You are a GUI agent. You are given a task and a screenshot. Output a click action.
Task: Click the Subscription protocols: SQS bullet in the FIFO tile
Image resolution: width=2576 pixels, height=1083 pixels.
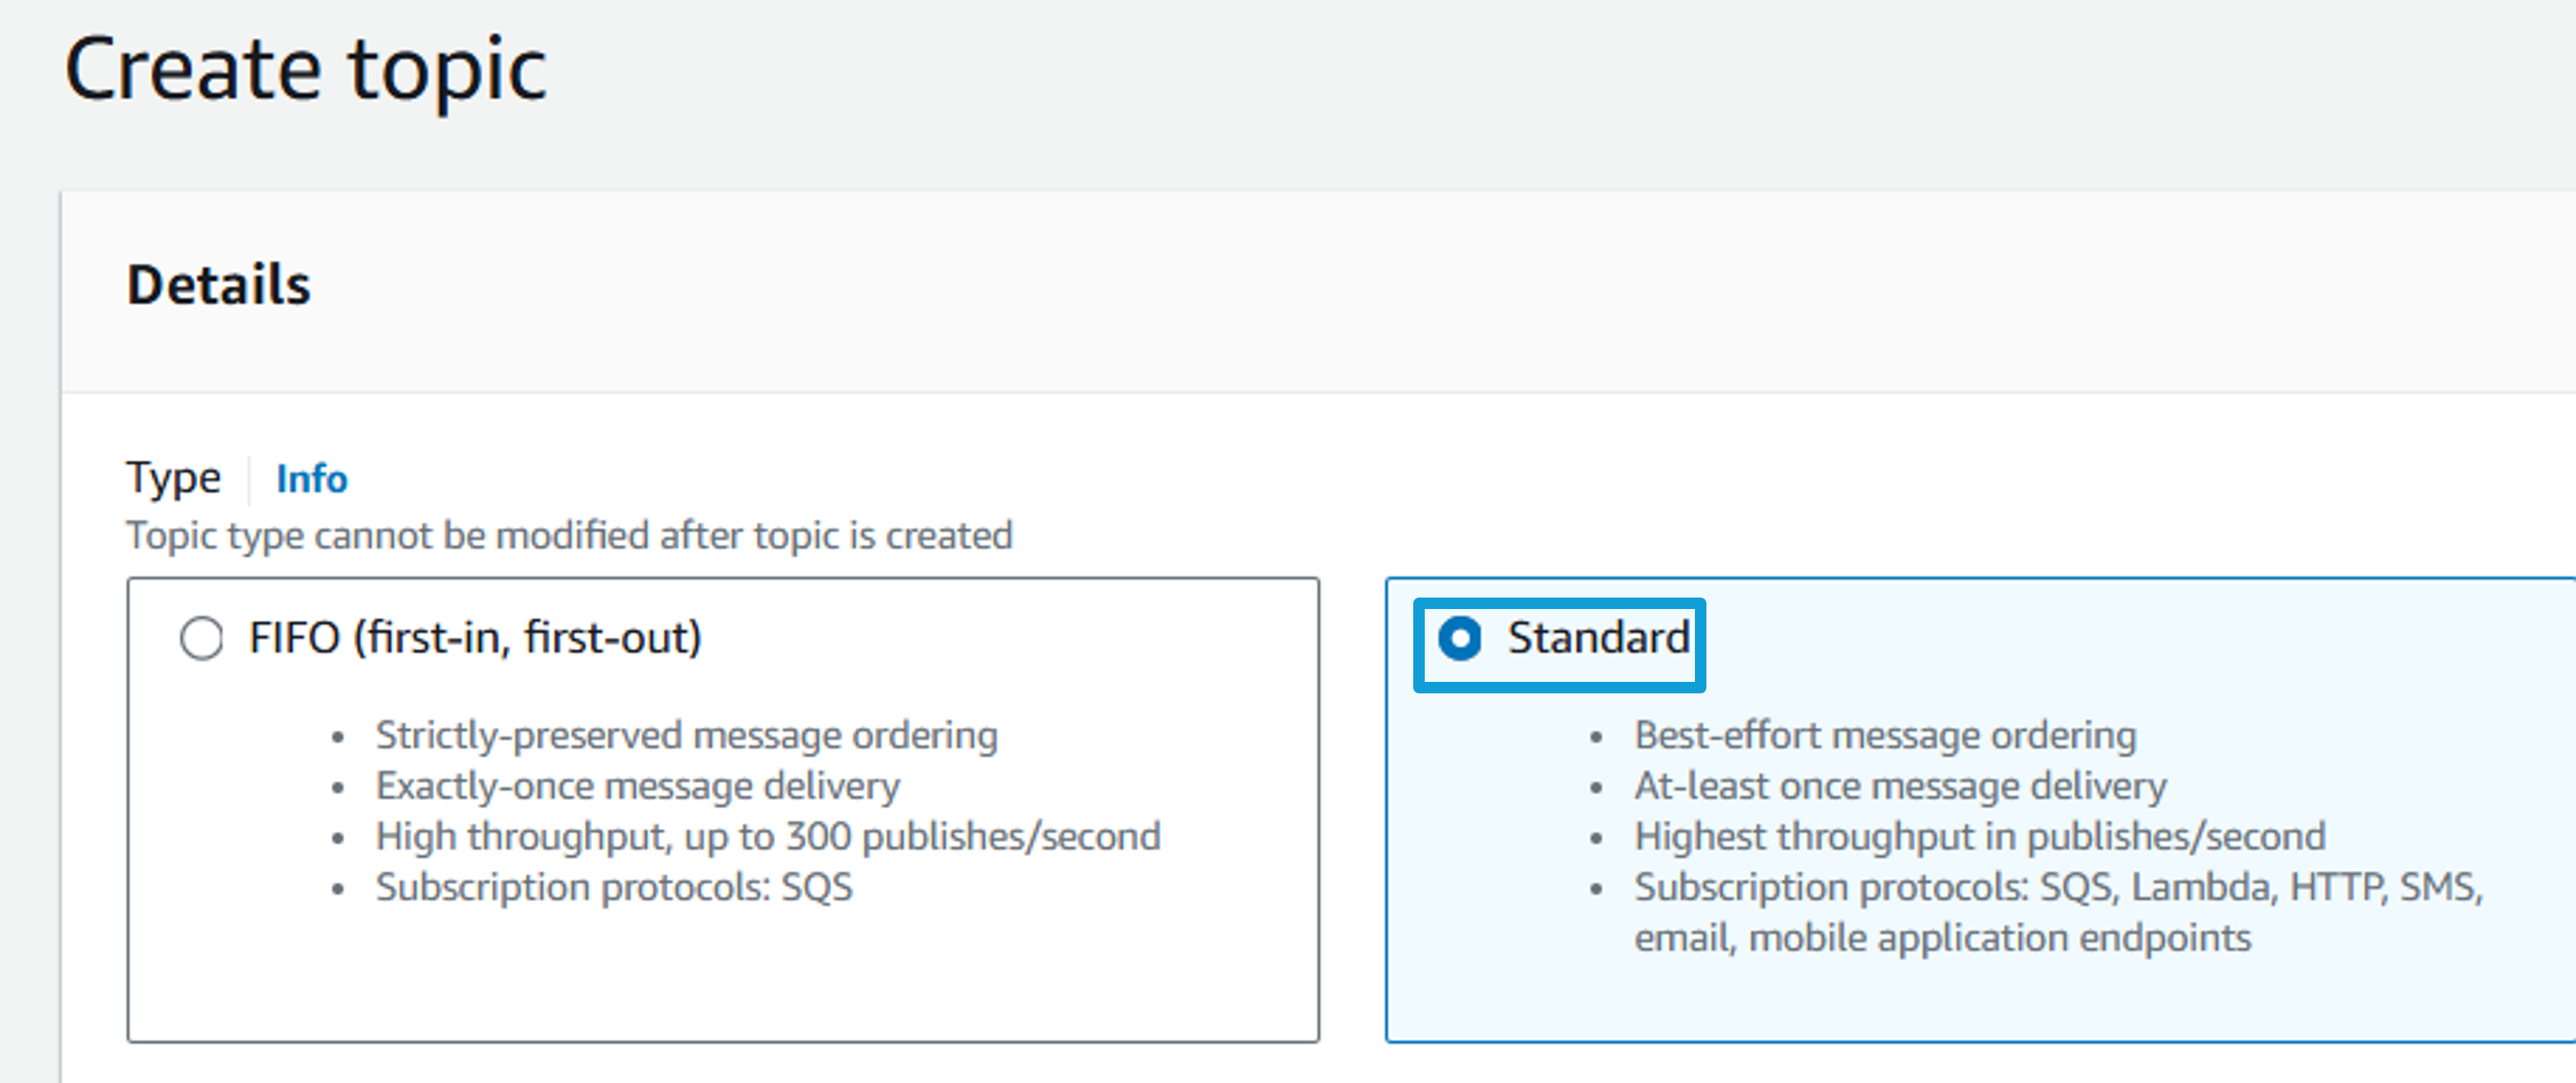coord(614,888)
